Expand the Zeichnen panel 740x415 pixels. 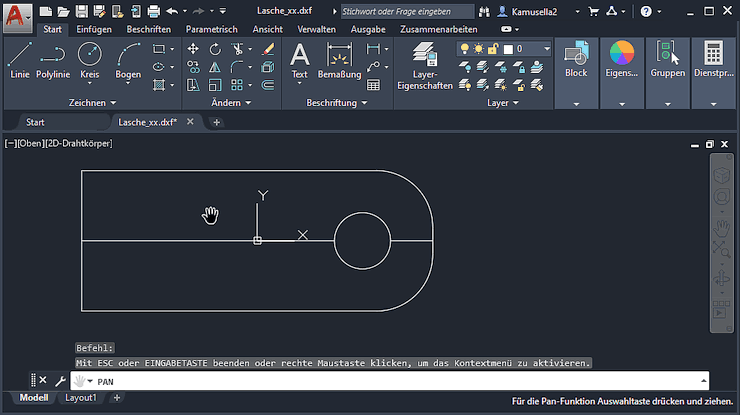coord(92,102)
